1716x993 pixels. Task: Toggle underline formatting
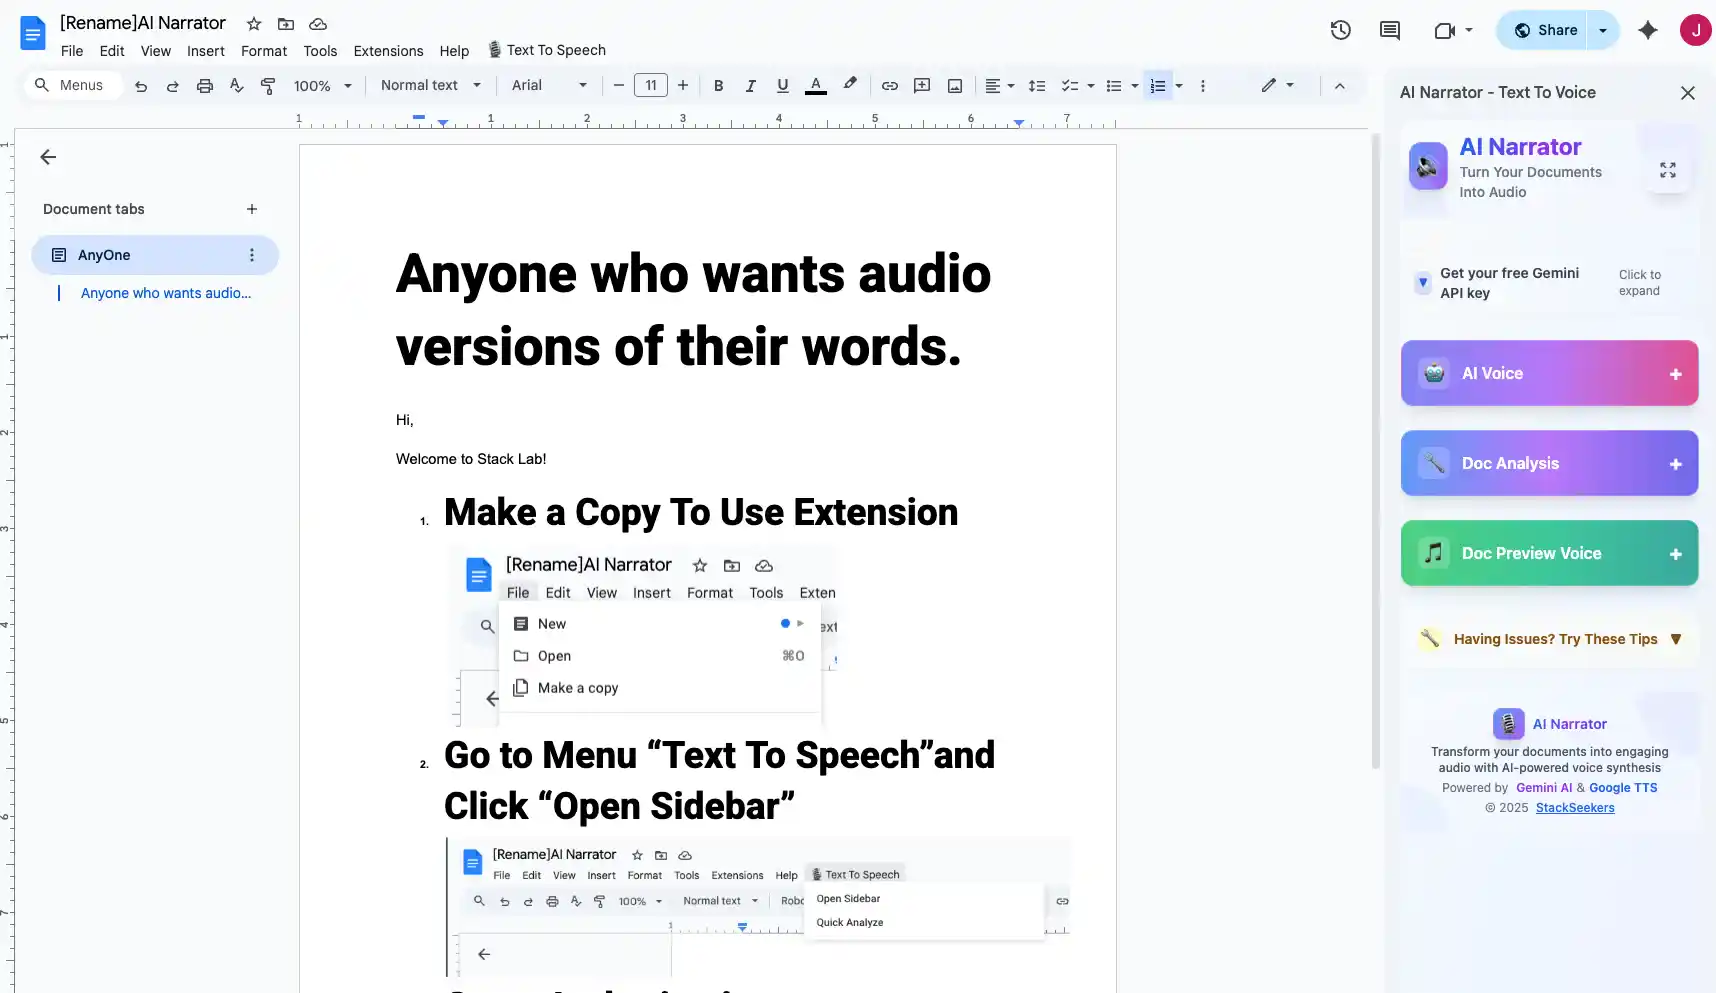pyautogui.click(x=782, y=86)
